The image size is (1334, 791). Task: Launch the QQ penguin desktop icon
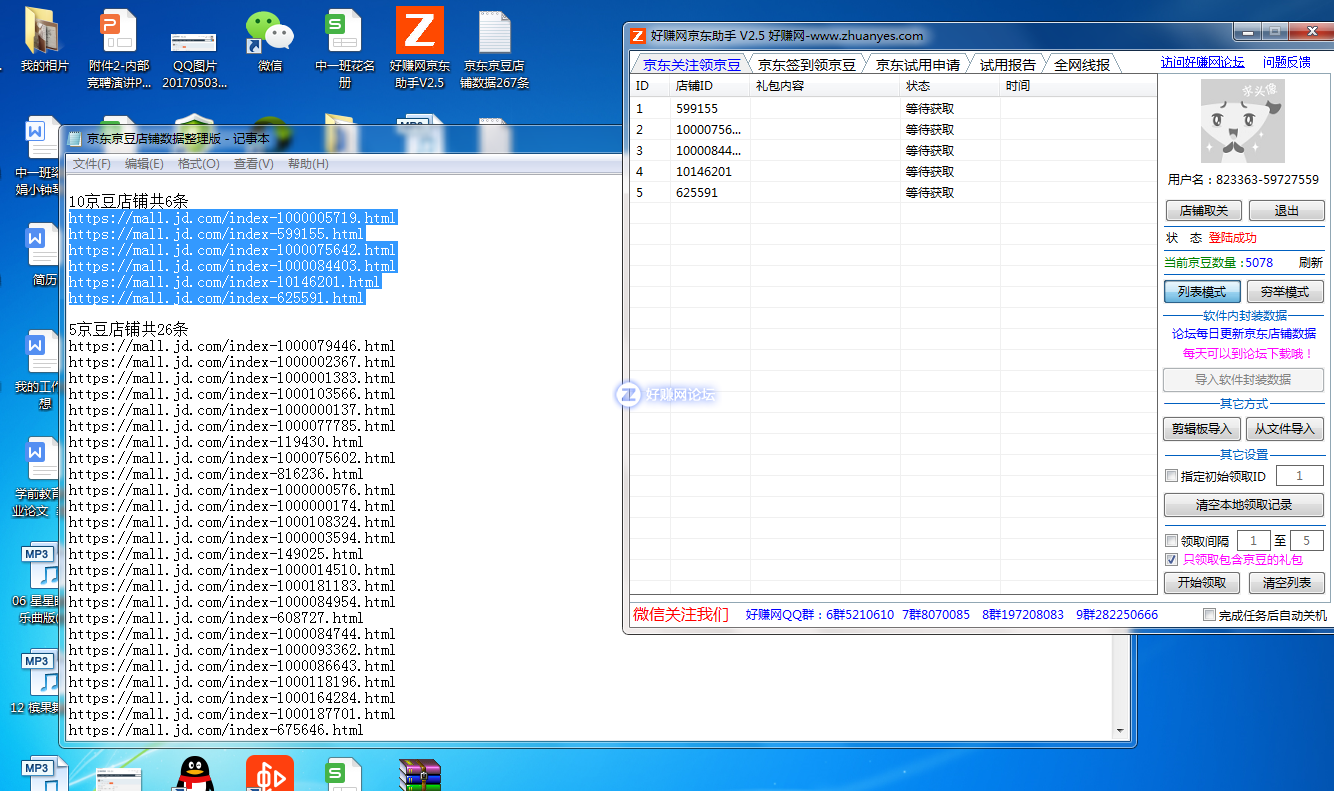pyautogui.click(x=195, y=773)
